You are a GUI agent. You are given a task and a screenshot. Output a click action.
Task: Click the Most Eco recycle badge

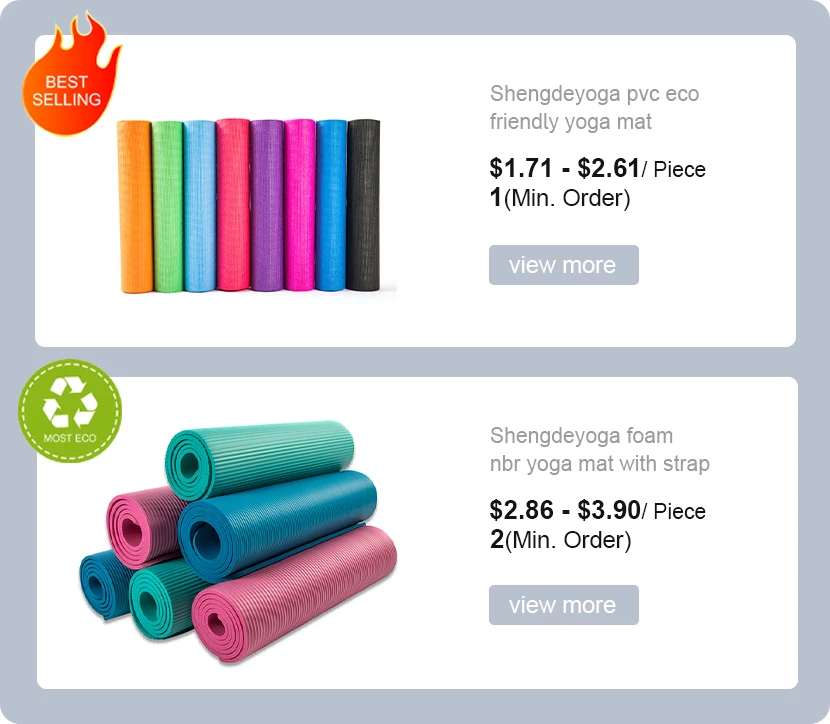(70, 410)
